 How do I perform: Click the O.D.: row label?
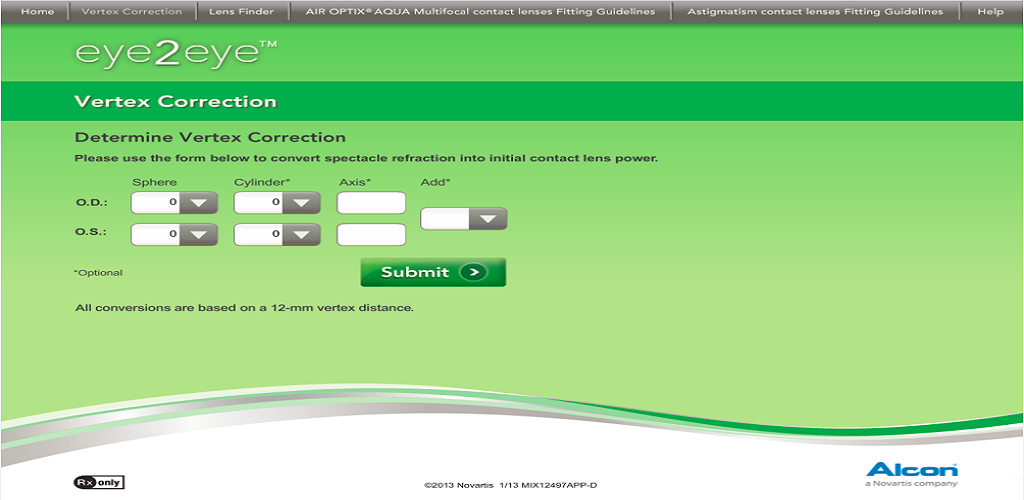(x=91, y=202)
